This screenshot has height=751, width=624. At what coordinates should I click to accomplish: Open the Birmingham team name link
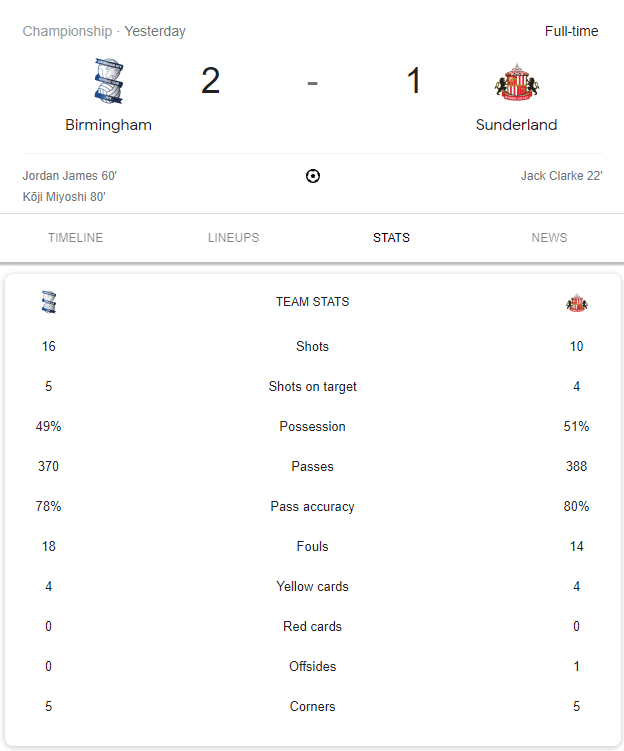coord(108,125)
